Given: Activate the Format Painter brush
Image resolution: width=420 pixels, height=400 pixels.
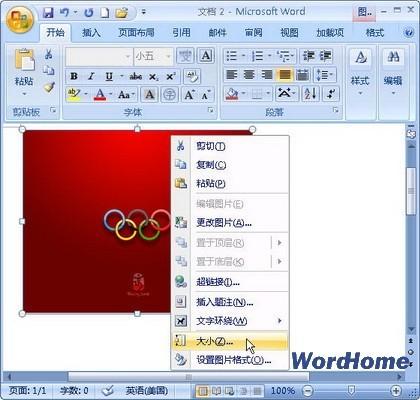Looking at the screenshot, I should point(49,87).
